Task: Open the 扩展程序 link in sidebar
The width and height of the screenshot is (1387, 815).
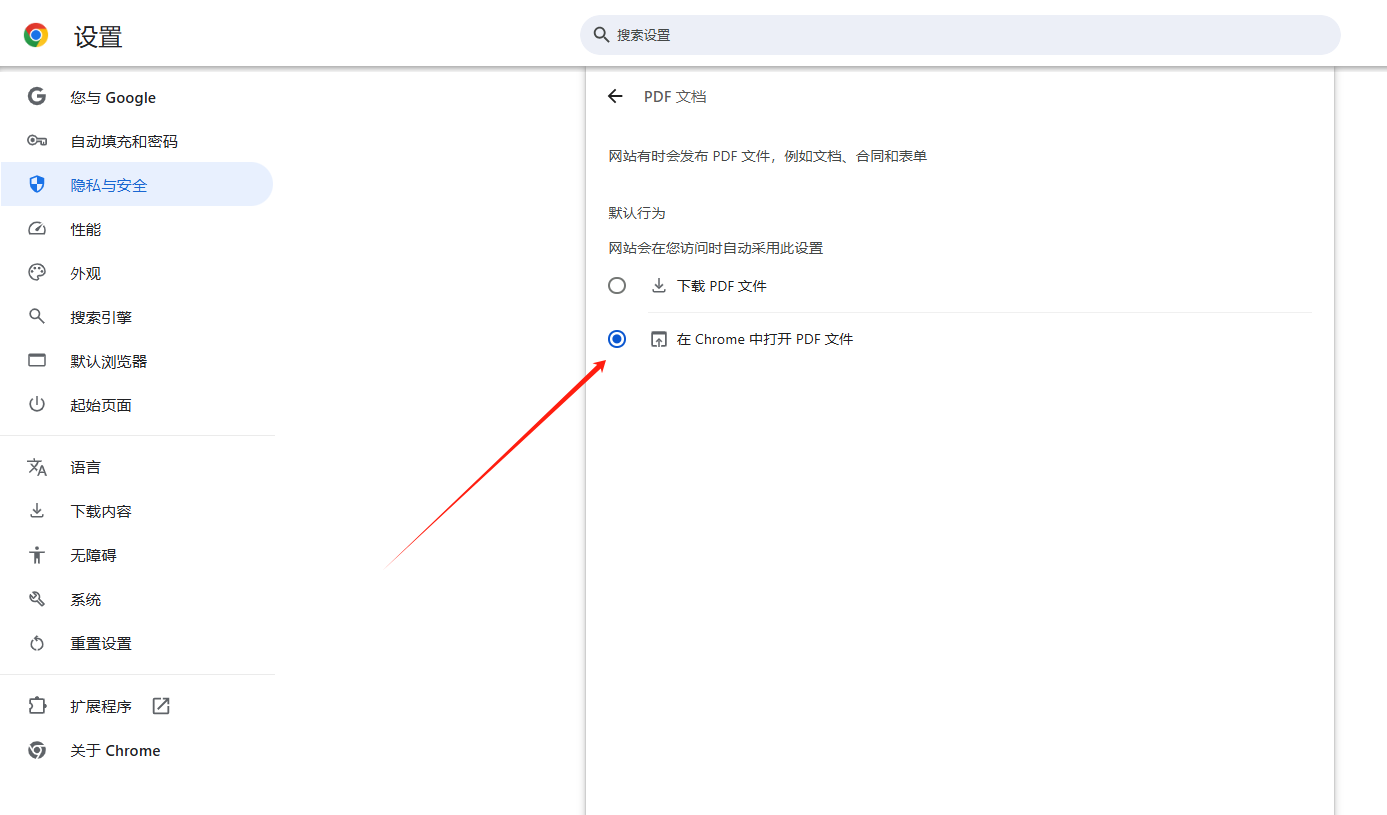Action: pyautogui.click(x=137, y=706)
